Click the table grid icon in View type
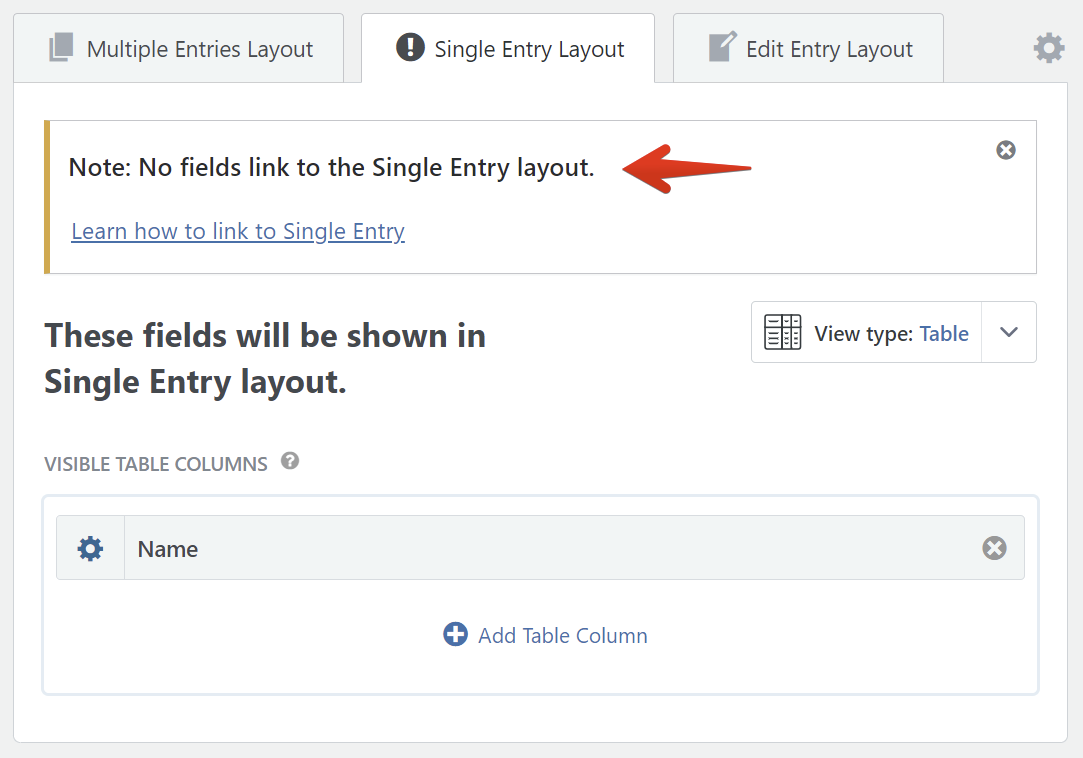Screen dimensions: 1083x758 (782, 332)
